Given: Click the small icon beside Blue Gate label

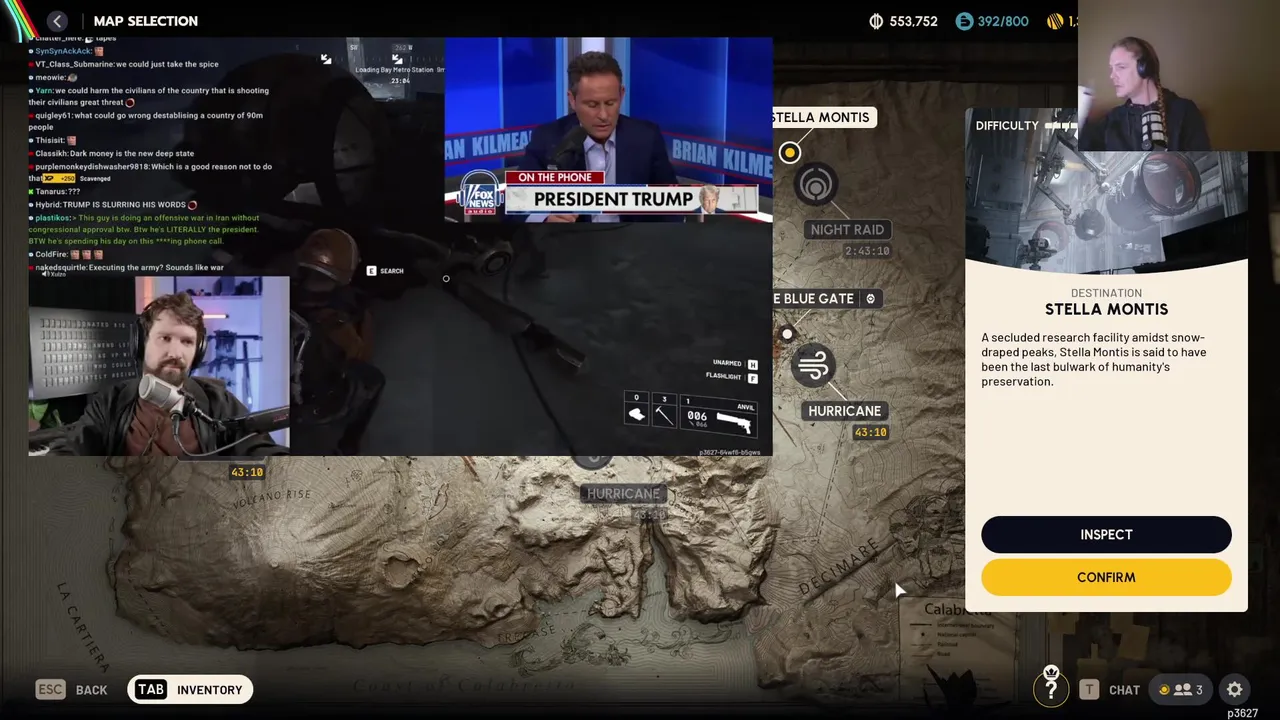Looking at the screenshot, I should pos(870,298).
